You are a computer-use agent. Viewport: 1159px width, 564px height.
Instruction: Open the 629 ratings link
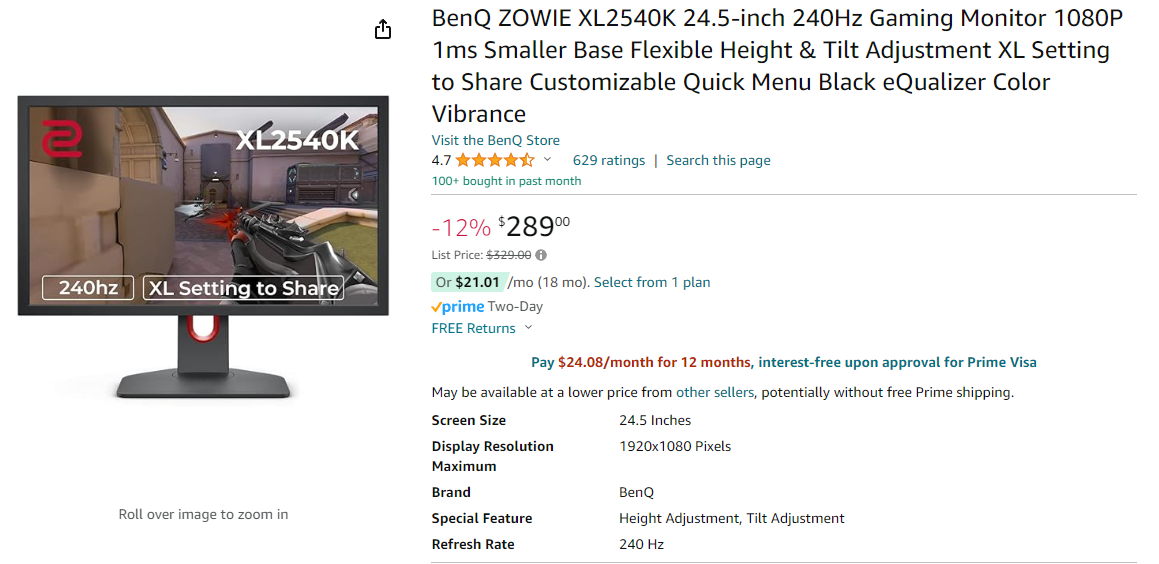pyautogui.click(x=608, y=160)
